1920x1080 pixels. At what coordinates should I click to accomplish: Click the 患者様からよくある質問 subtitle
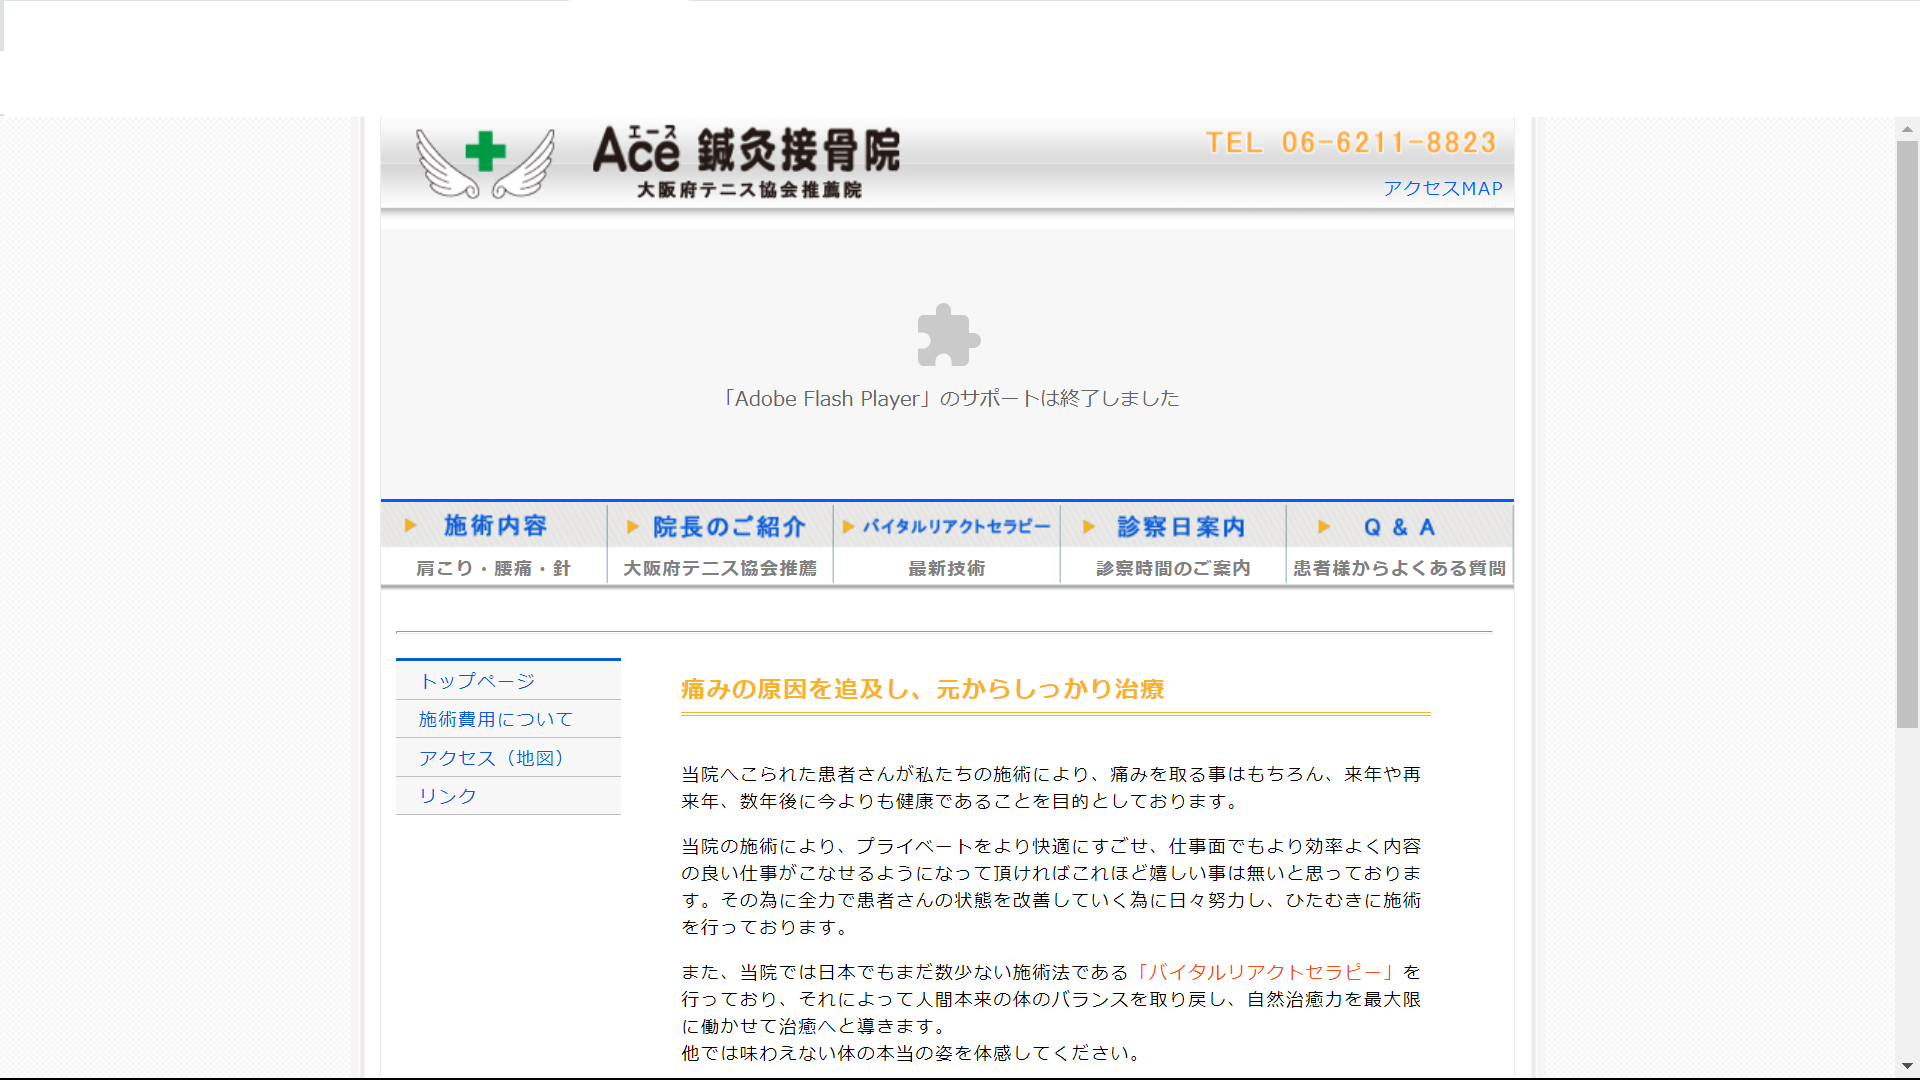tap(1399, 568)
